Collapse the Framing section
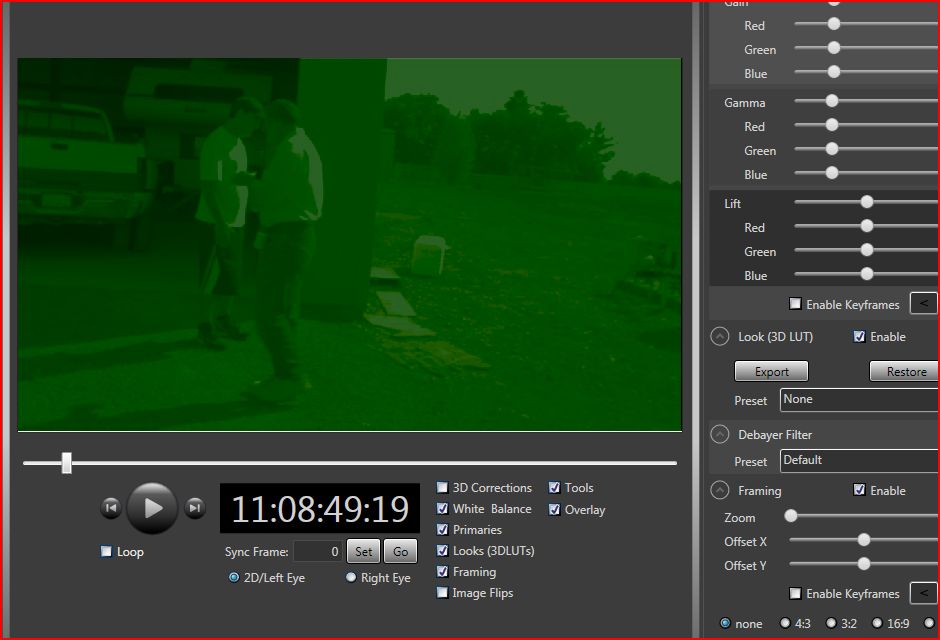Image resolution: width=940 pixels, height=640 pixels. click(719, 490)
